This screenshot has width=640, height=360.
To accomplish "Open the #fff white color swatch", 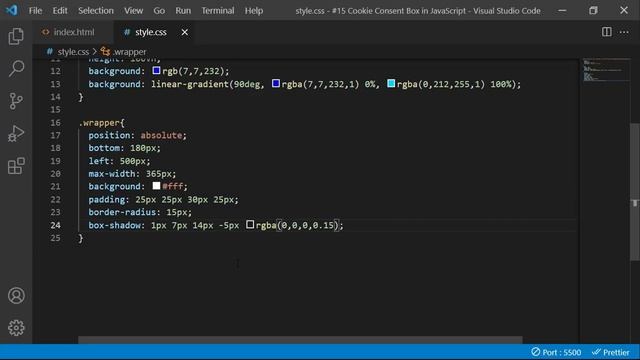I will pyautogui.click(x=156, y=186).
